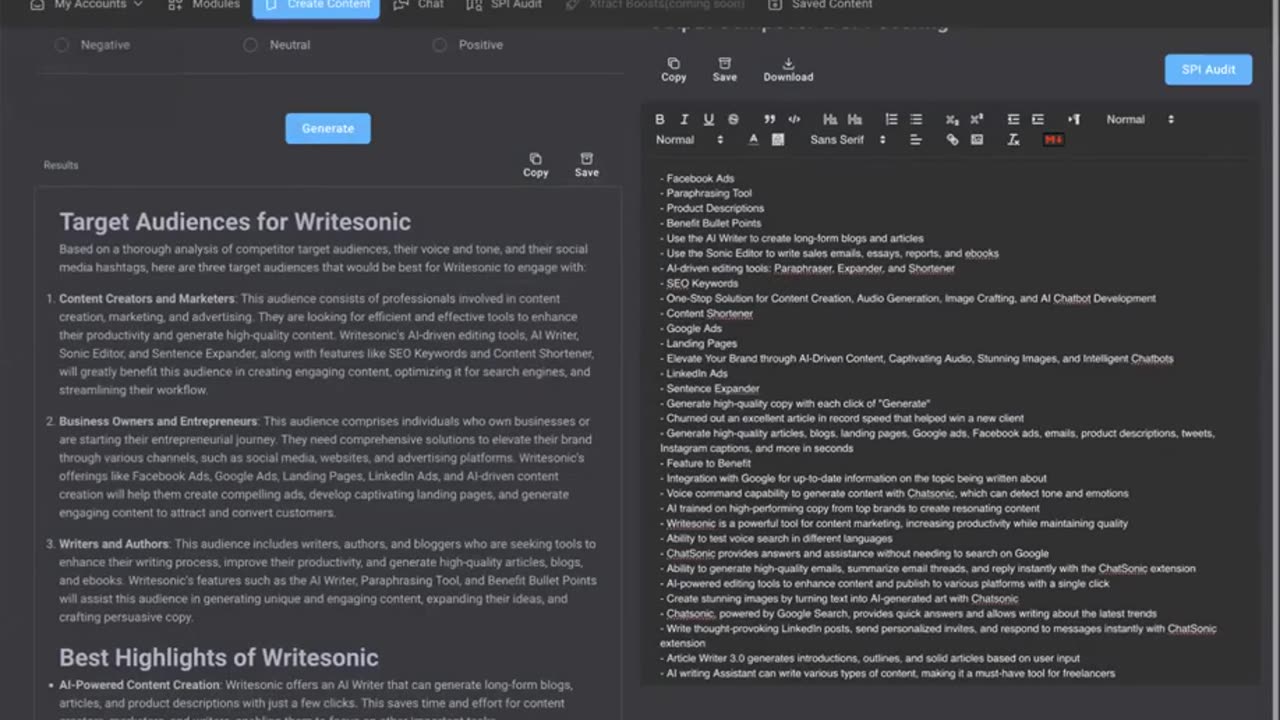1280x720 pixels.
Task: Pick a text background highlight color
Action: tap(778, 140)
